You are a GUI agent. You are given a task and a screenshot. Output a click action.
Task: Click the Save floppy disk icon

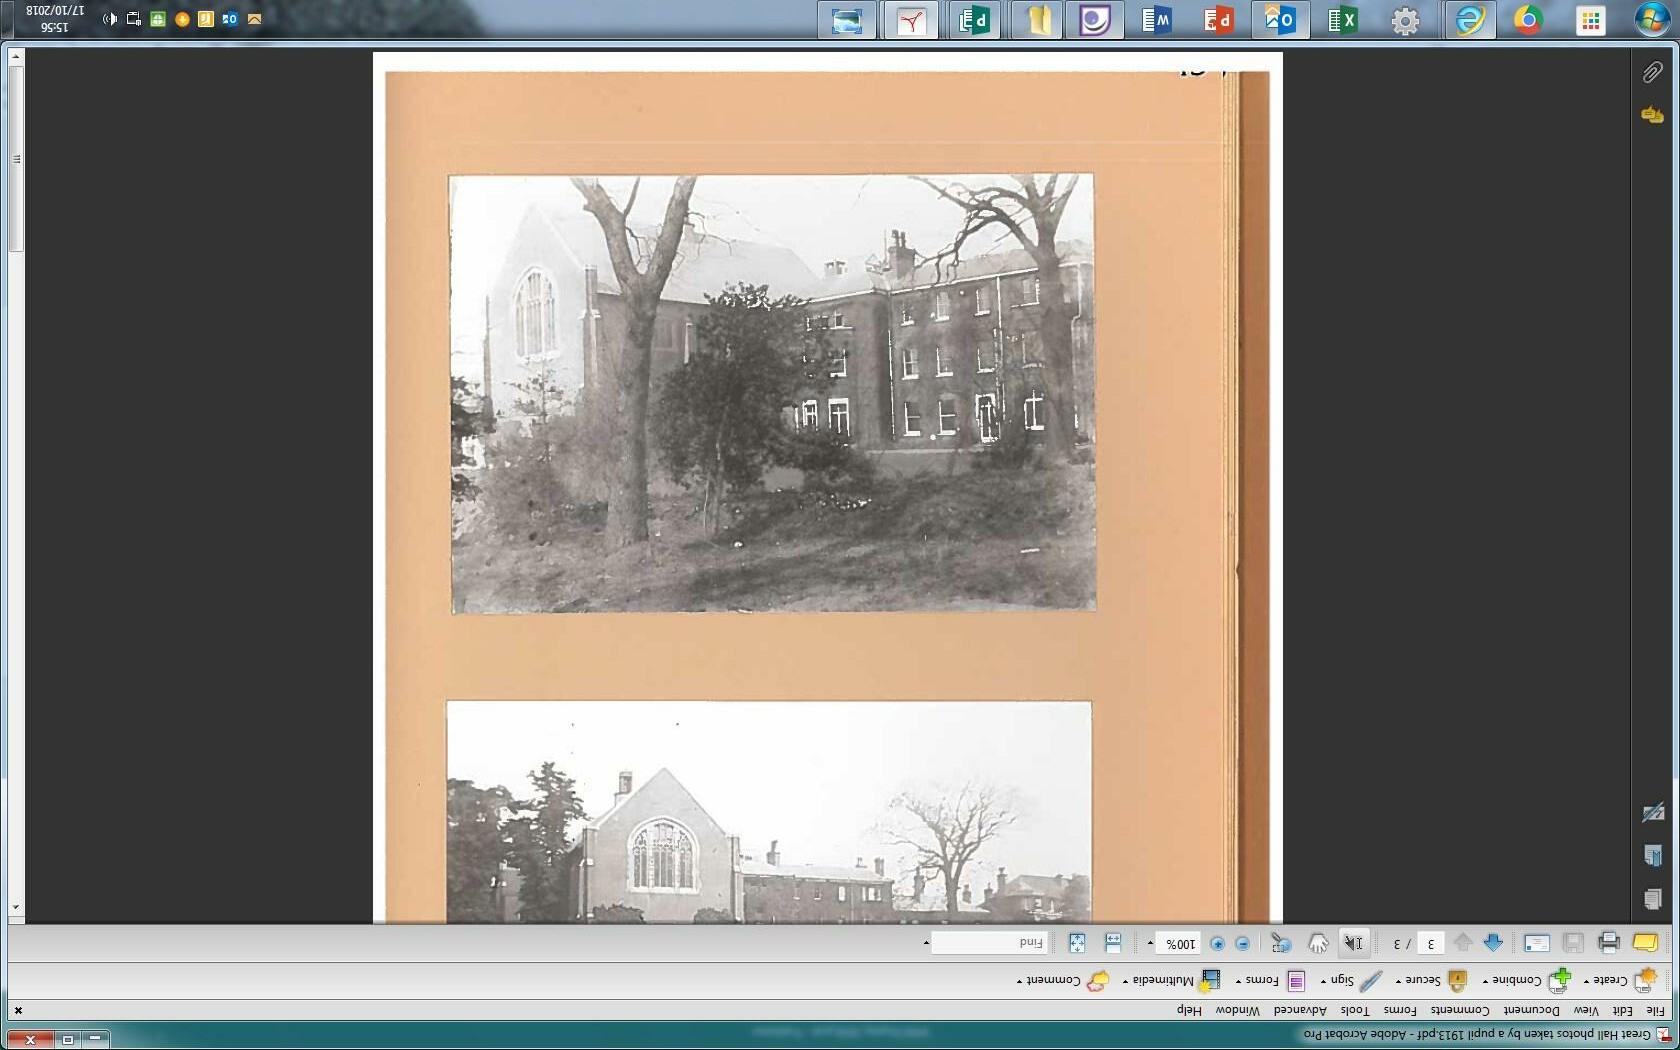coord(1573,942)
